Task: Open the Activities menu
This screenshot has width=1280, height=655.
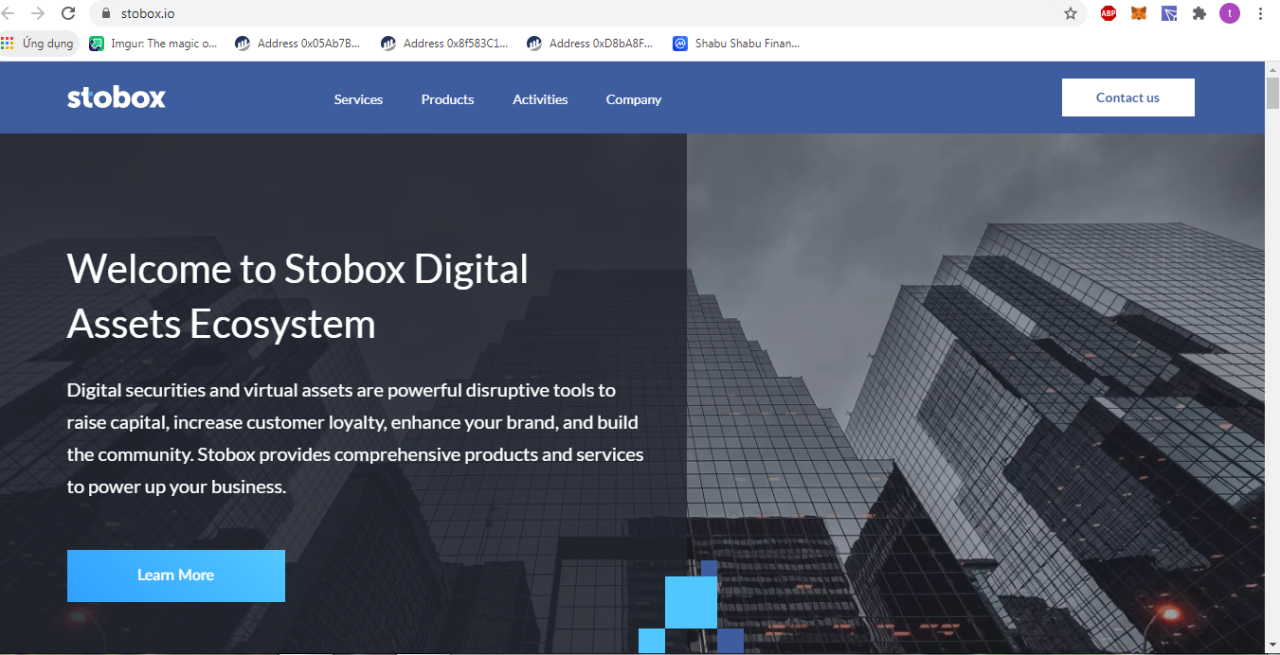Action: point(540,99)
